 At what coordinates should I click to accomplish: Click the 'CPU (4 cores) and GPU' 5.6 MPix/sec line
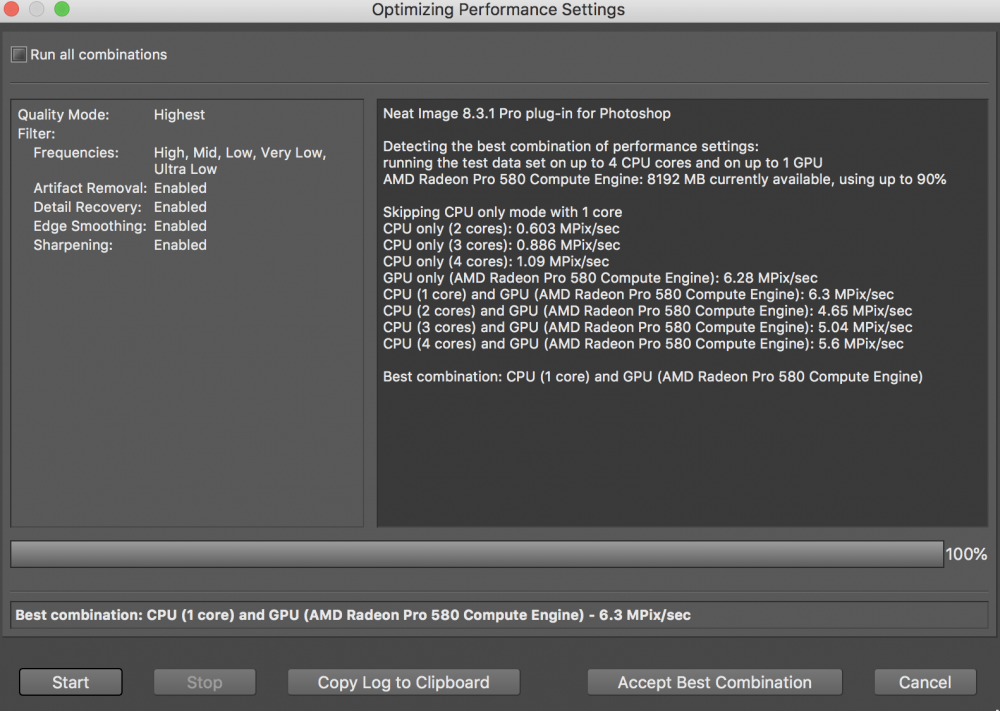[x=643, y=344]
